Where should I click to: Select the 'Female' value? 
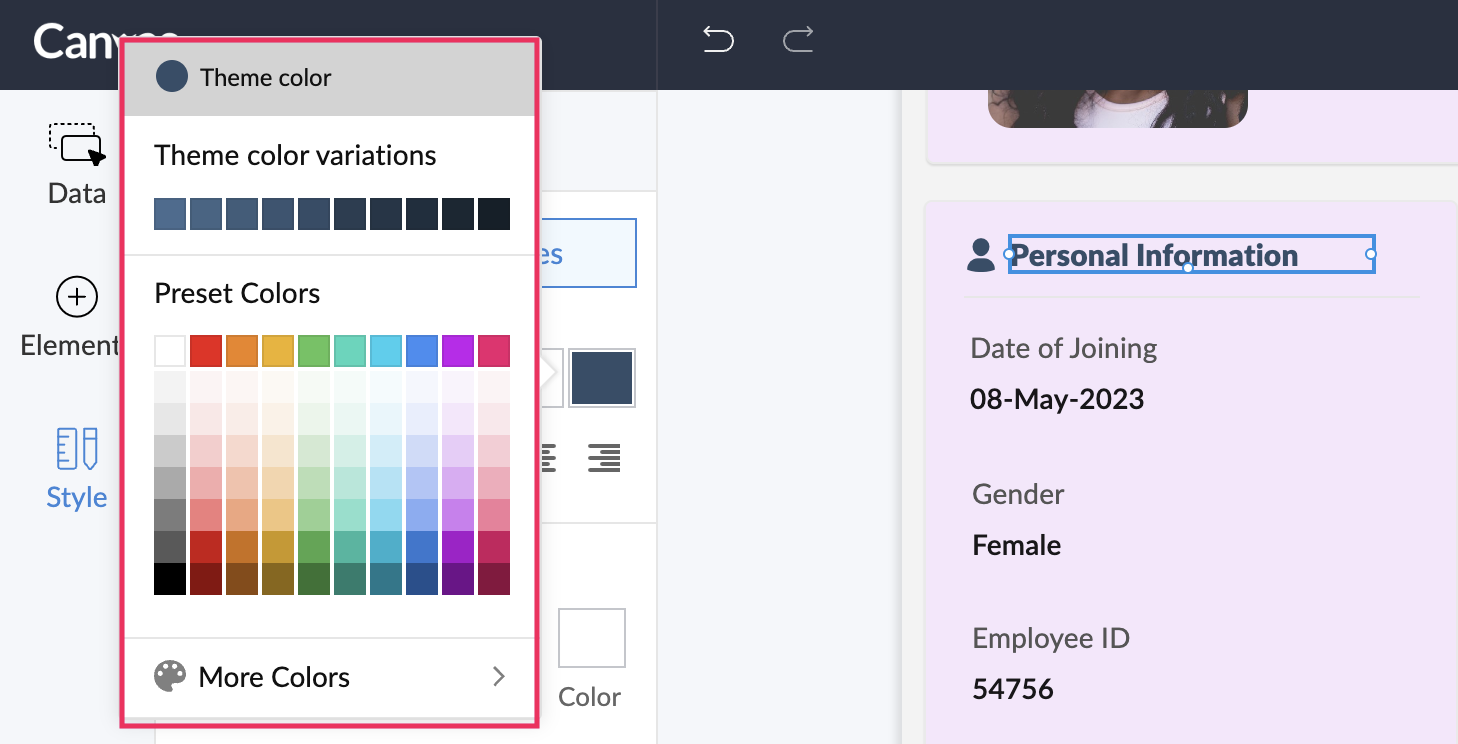(1017, 545)
